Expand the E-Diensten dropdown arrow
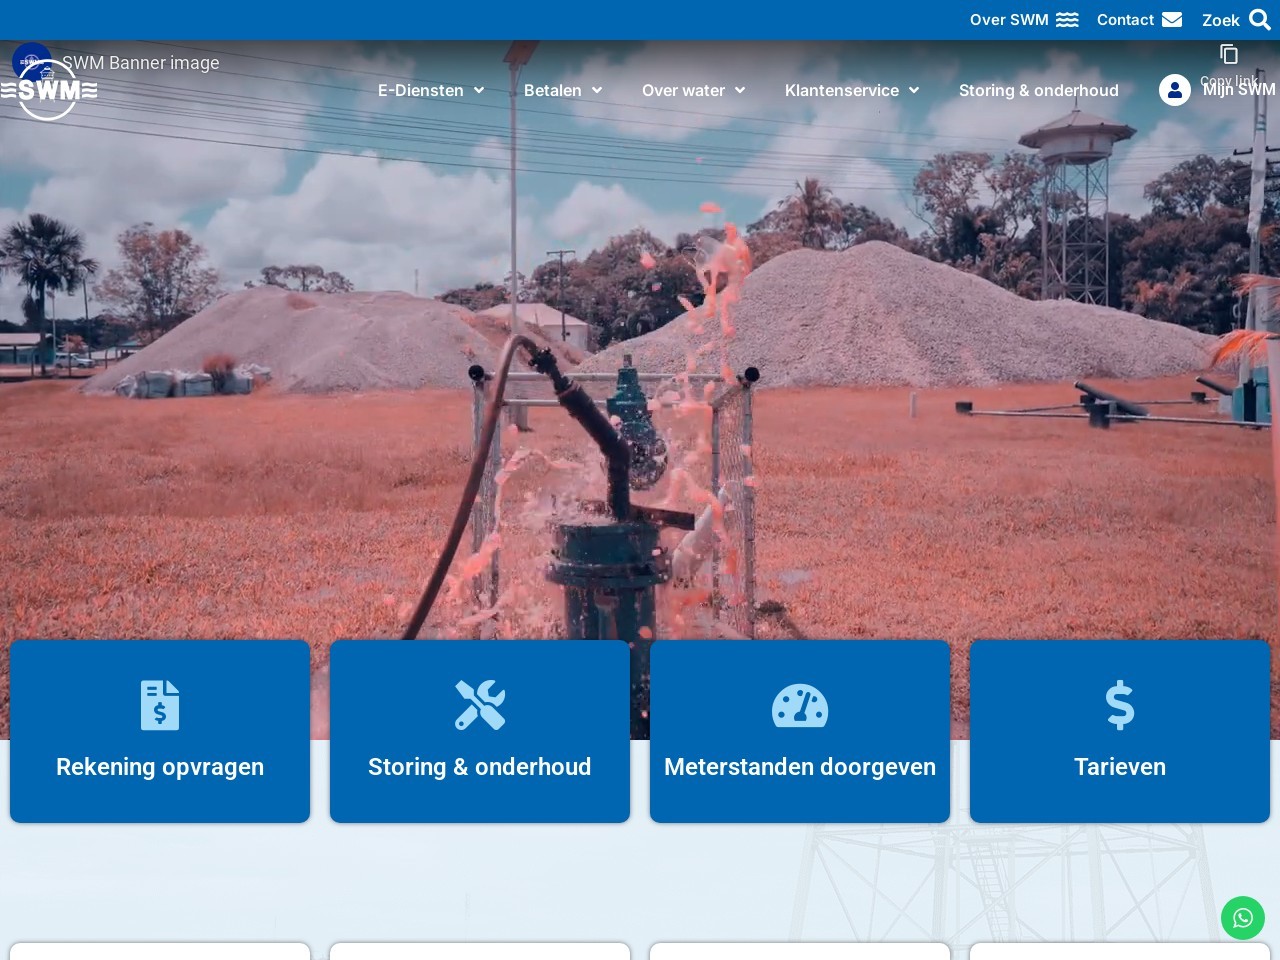 [479, 90]
